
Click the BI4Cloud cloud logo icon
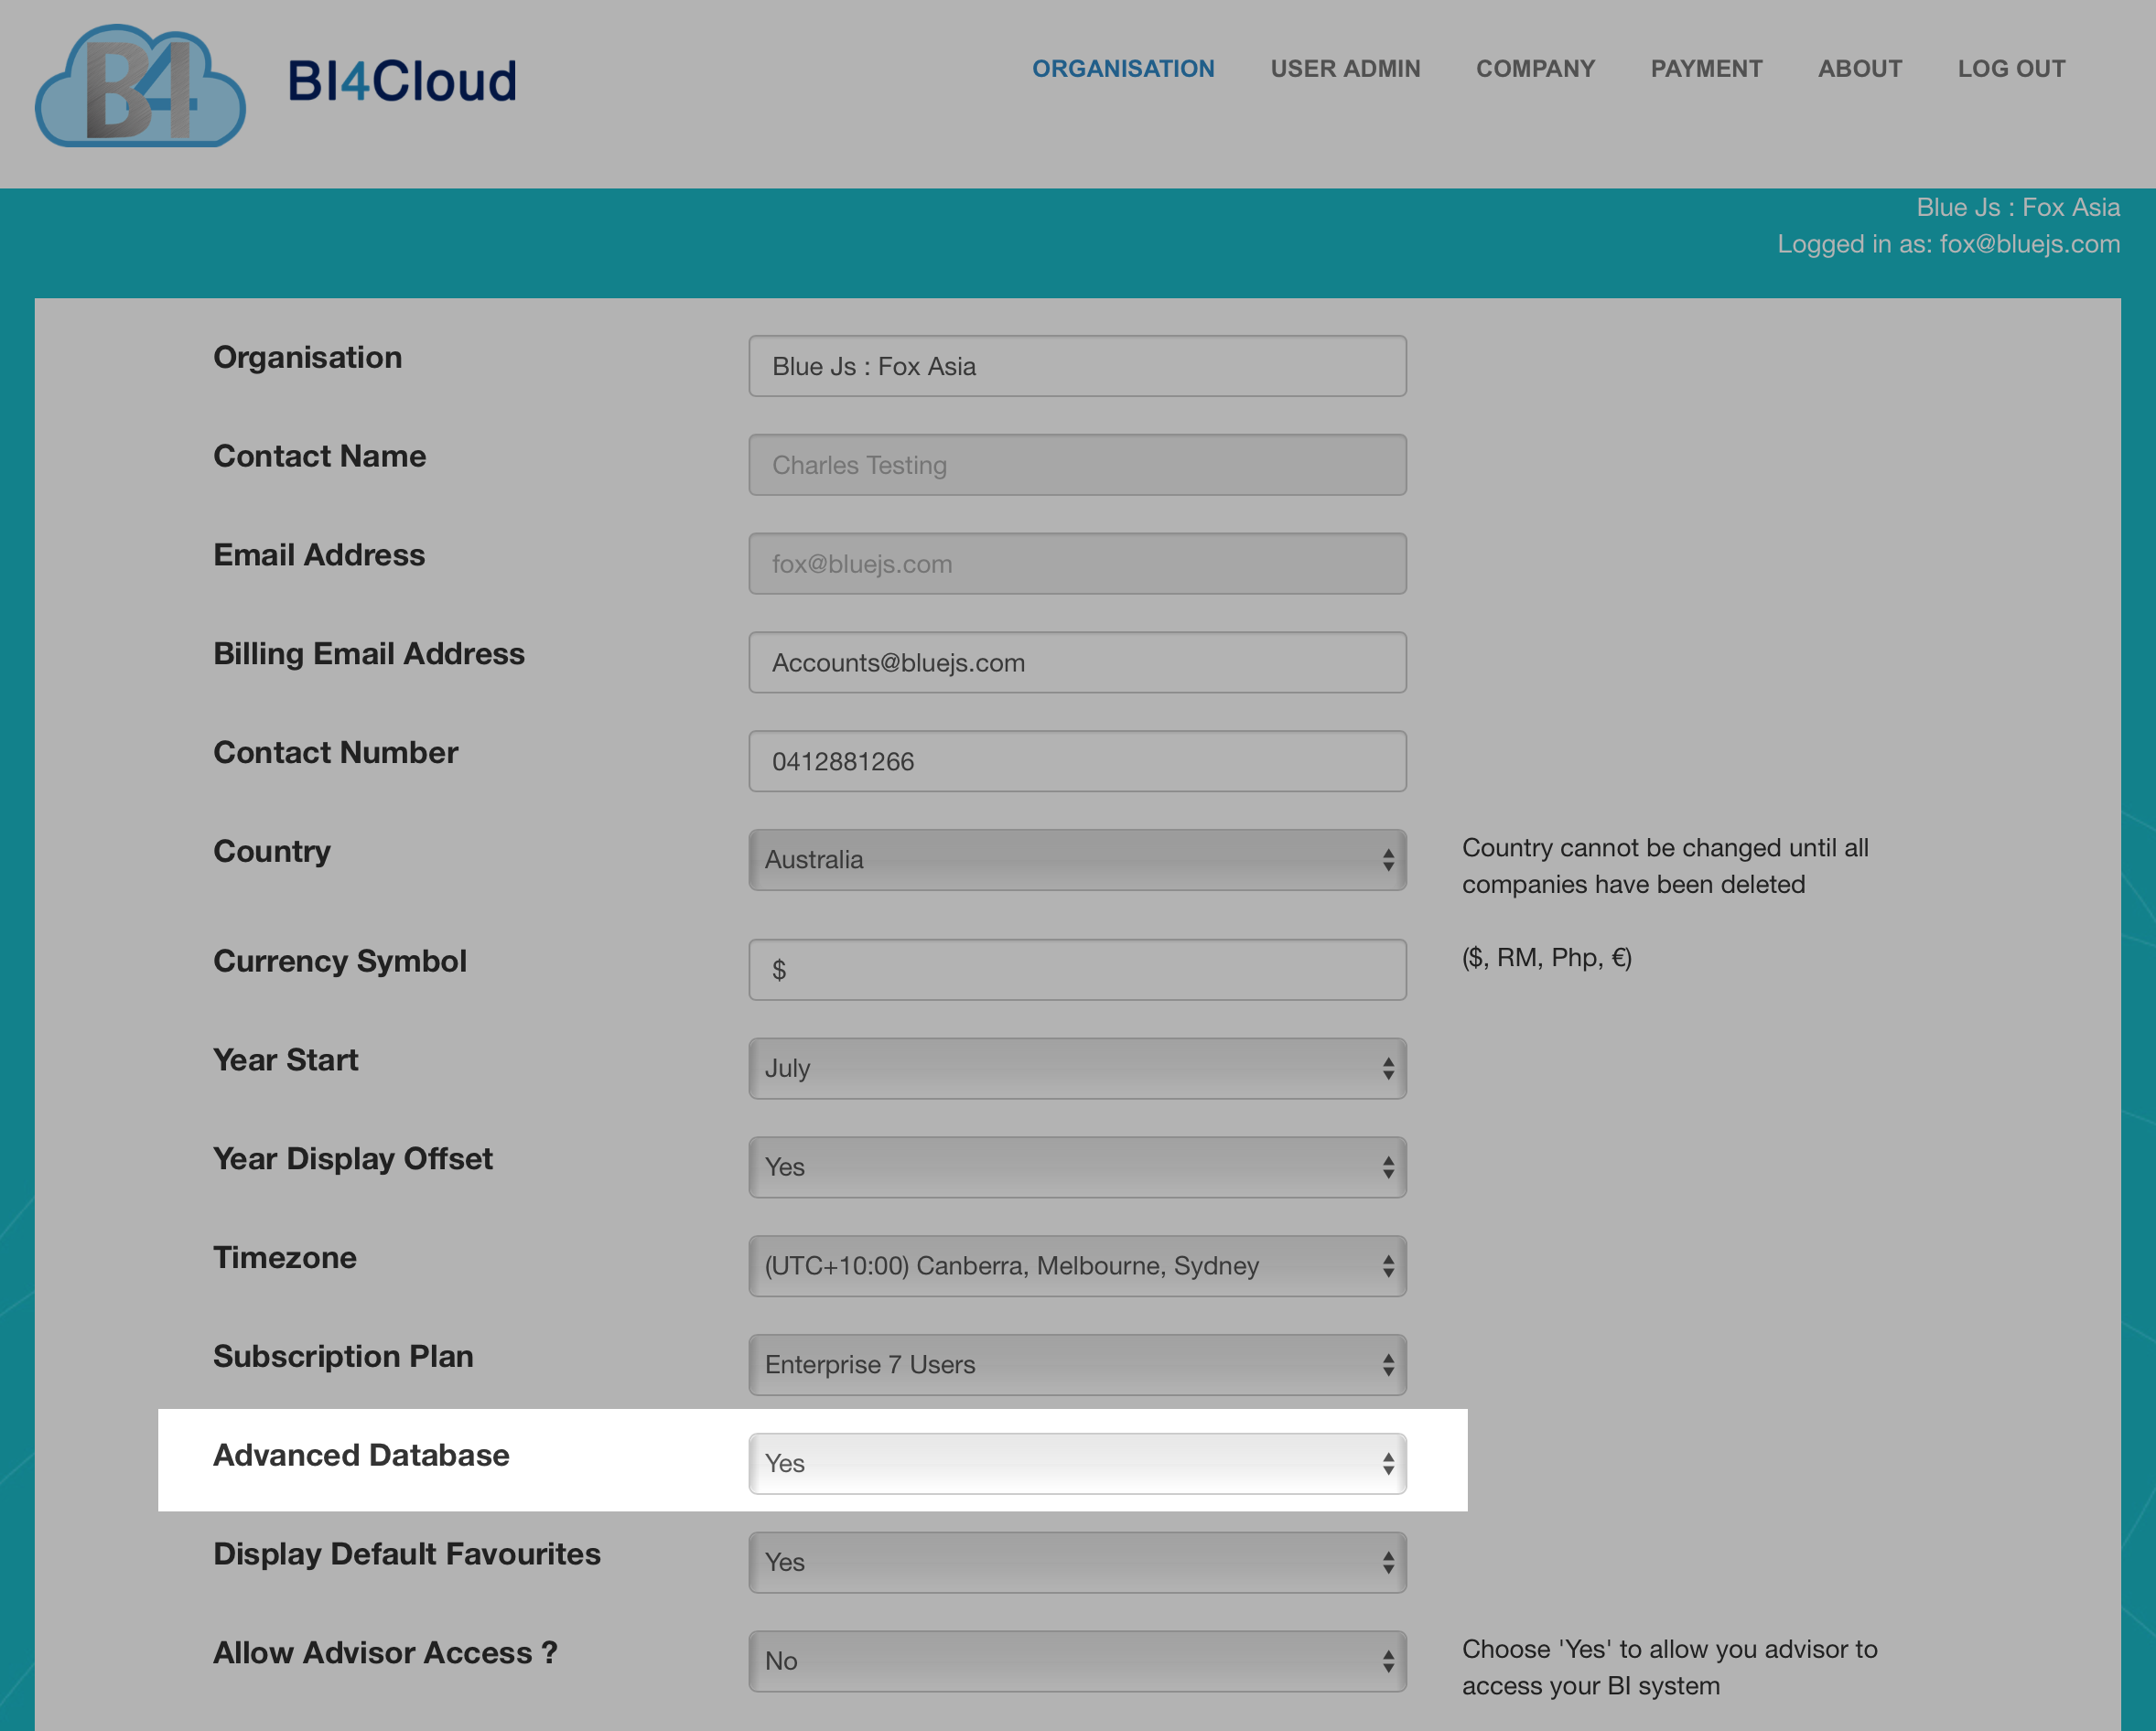(x=140, y=86)
